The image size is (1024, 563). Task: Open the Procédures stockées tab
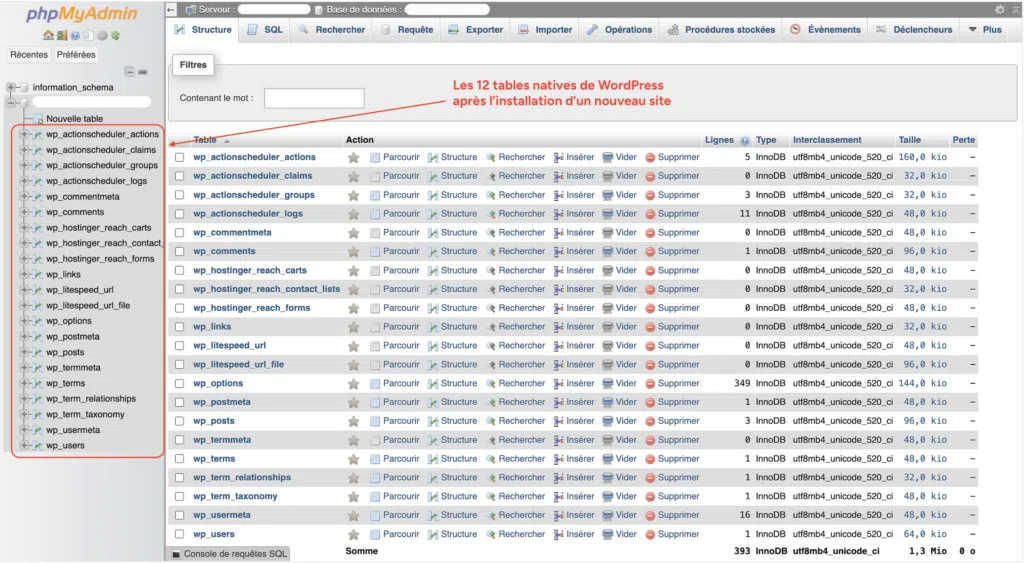coord(721,30)
